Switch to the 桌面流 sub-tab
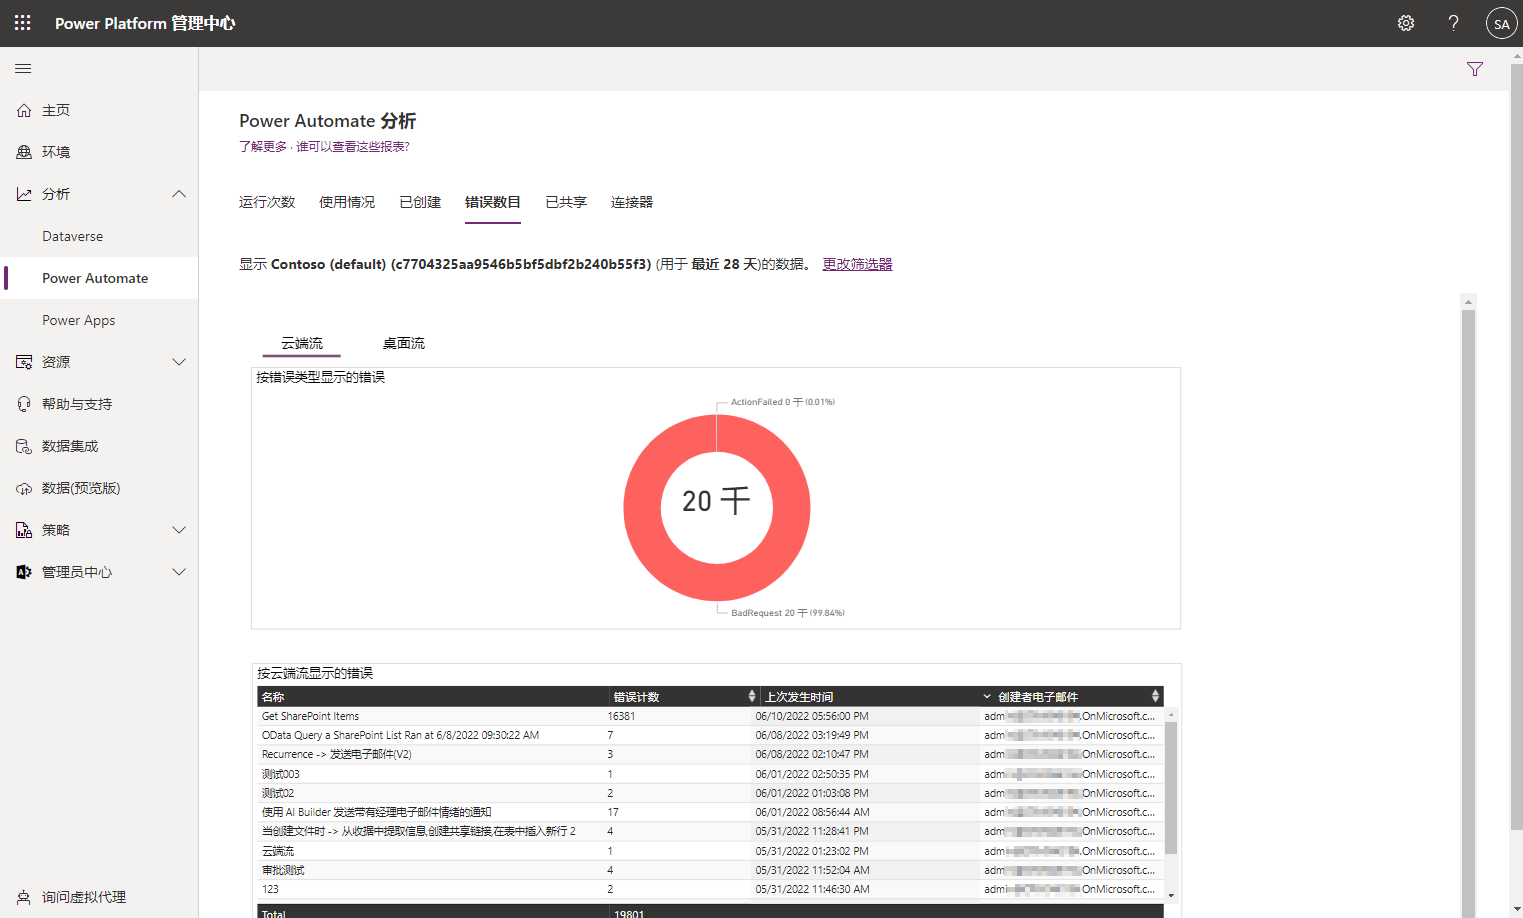 pyautogui.click(x=404, y=343)
